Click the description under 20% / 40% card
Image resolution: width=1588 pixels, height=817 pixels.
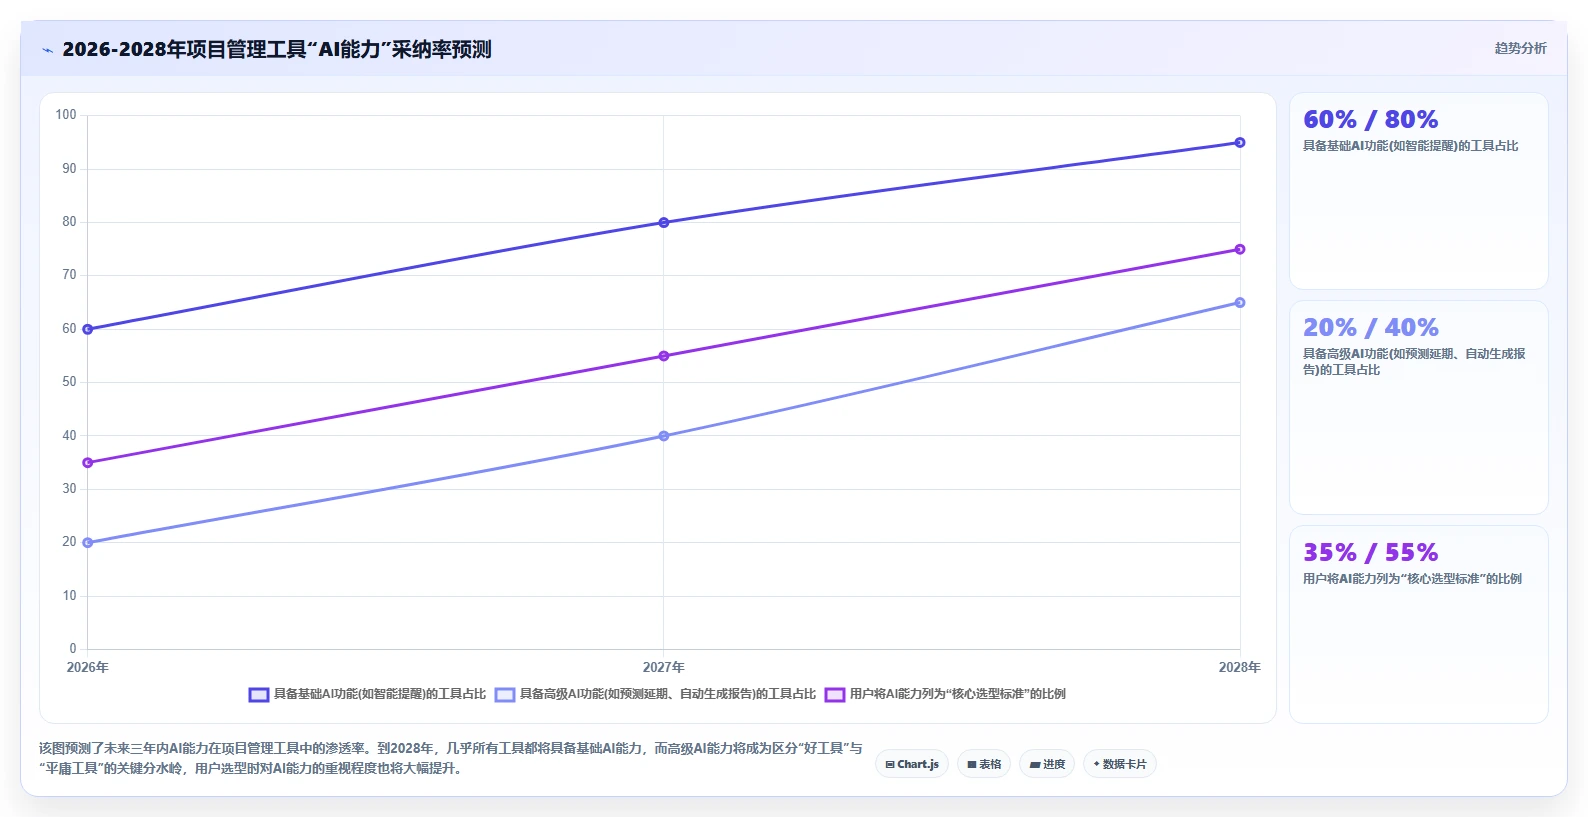1414,362
